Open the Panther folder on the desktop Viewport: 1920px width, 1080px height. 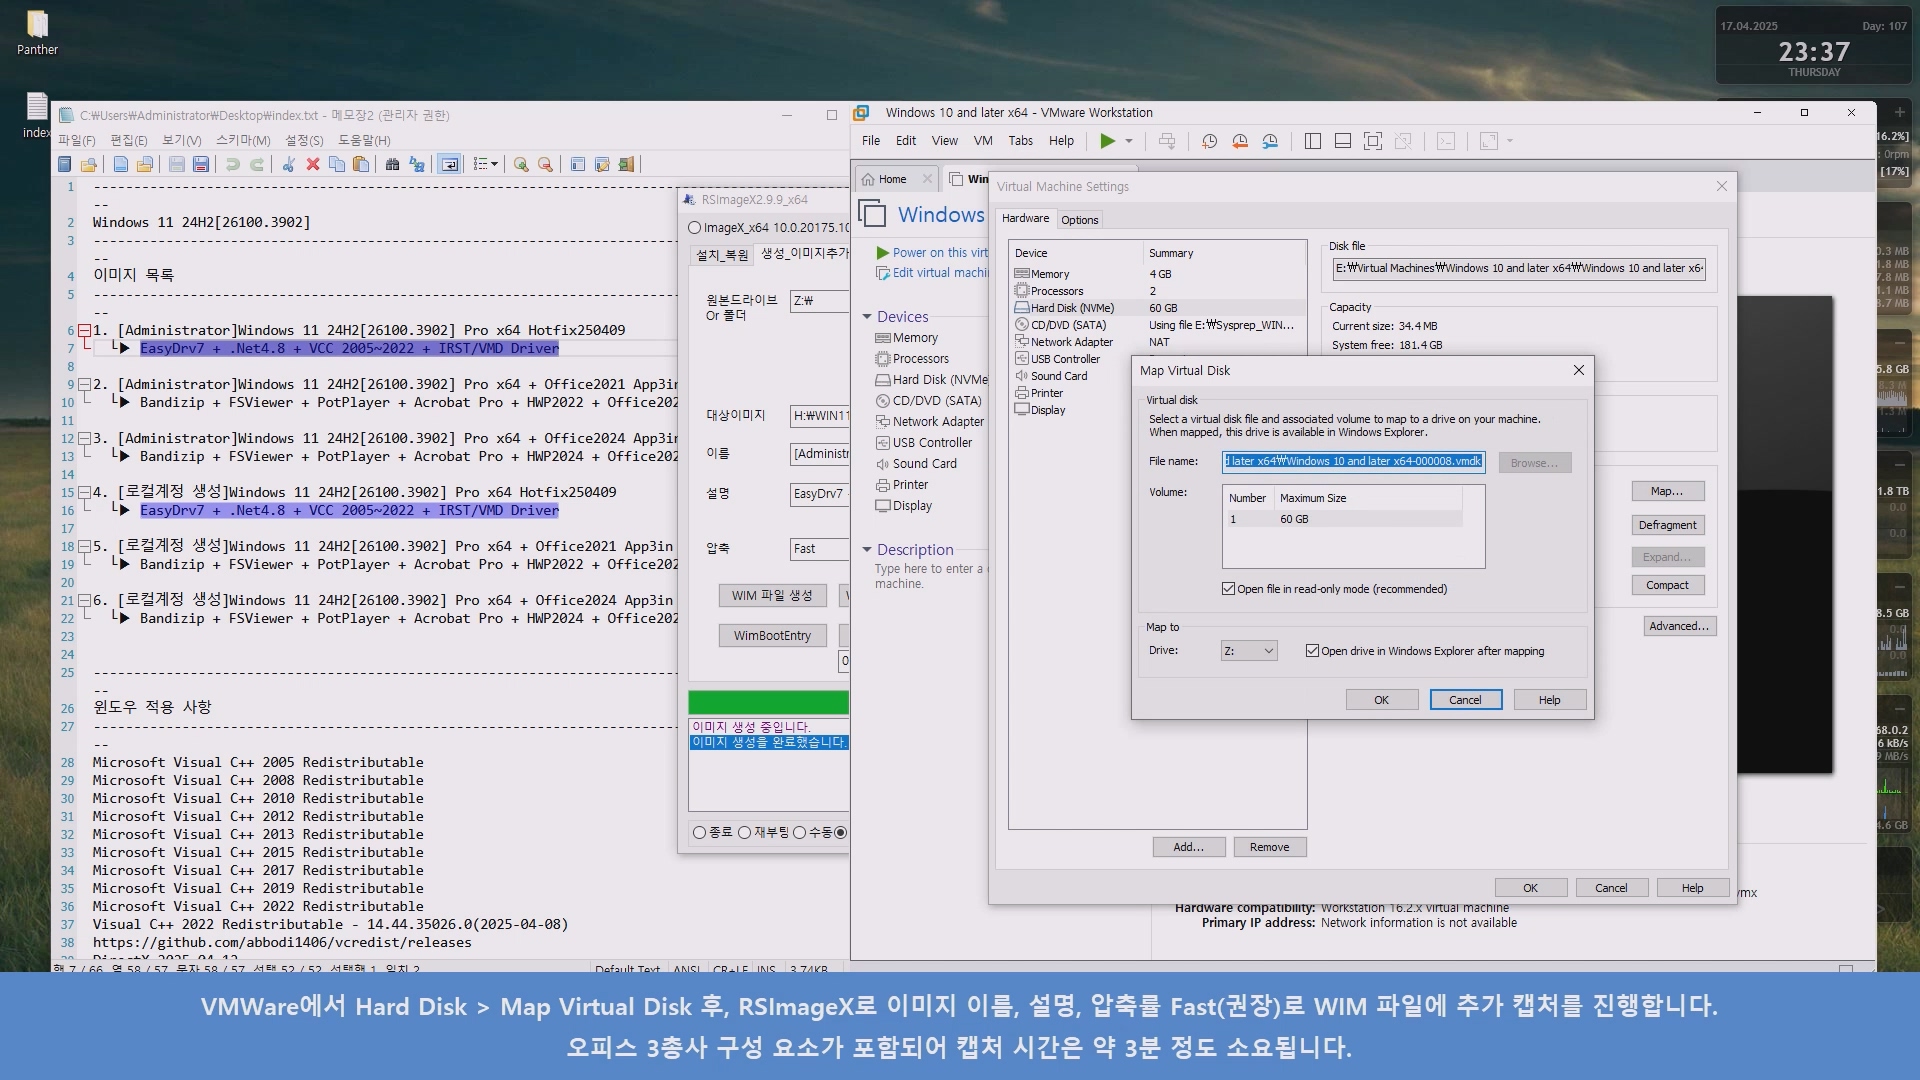[x=37, y=32]
